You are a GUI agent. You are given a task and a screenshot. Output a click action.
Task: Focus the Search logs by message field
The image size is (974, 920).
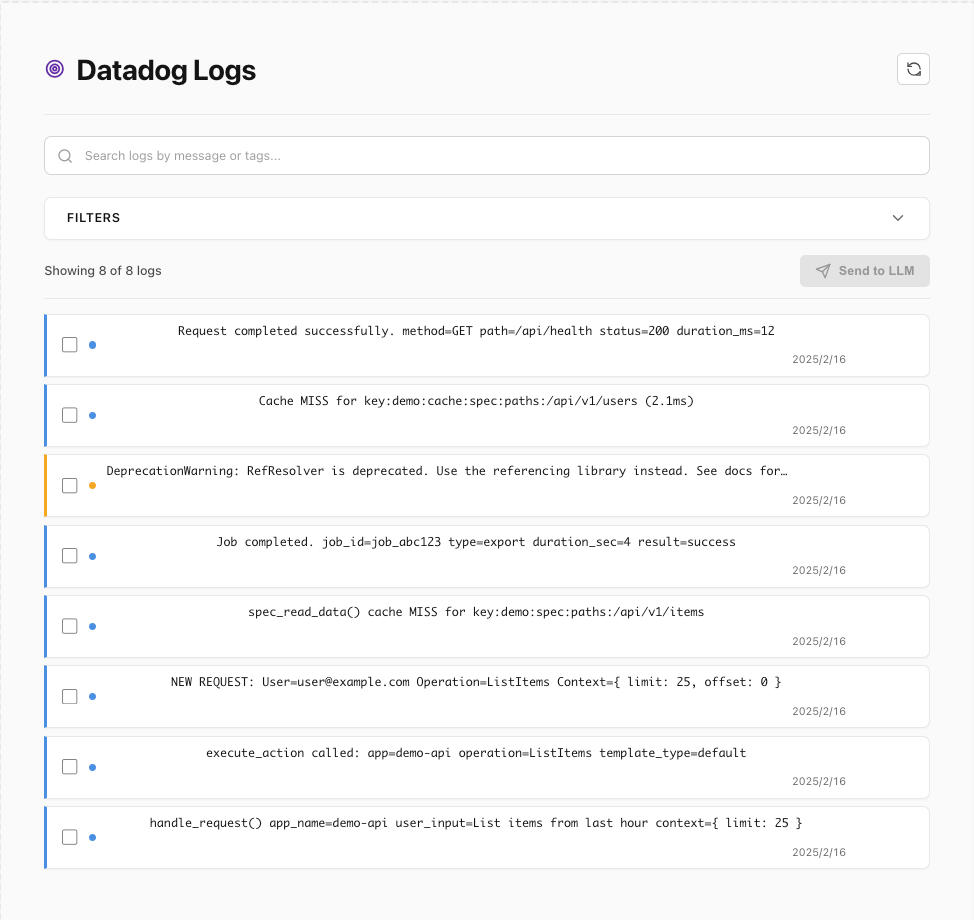pyautogui.click(x=487, y=156)
